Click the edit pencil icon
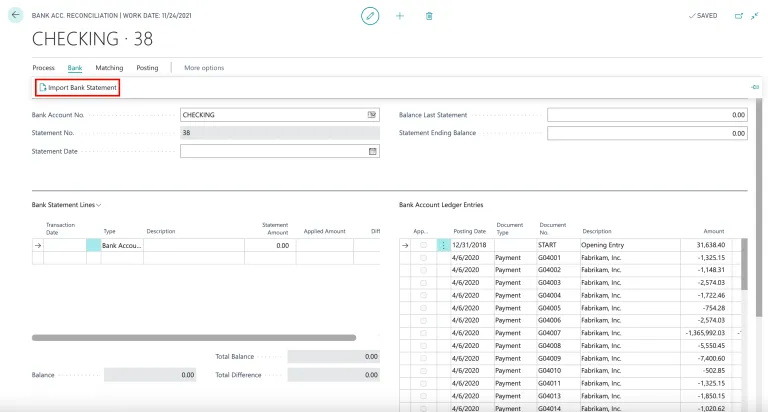 click(370, 16)
